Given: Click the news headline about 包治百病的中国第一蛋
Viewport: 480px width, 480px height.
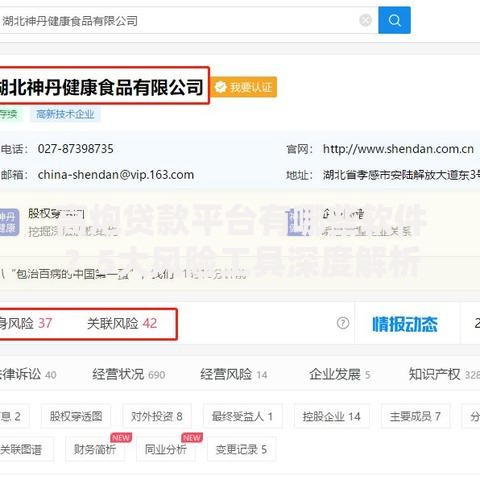Looking at the screenshot, I should coord(123,274).
